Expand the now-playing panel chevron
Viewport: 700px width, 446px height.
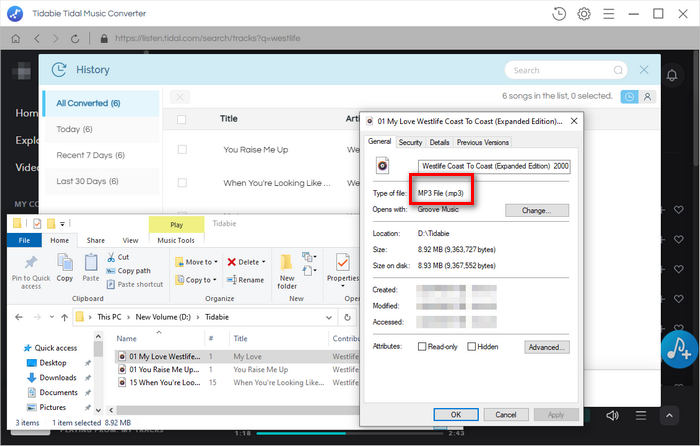pyautogui.click(x=669, y=416)
